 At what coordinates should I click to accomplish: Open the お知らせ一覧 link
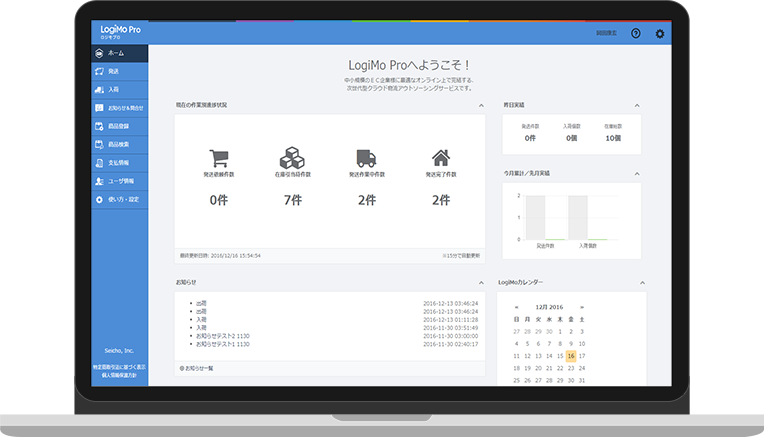[197, 368]
